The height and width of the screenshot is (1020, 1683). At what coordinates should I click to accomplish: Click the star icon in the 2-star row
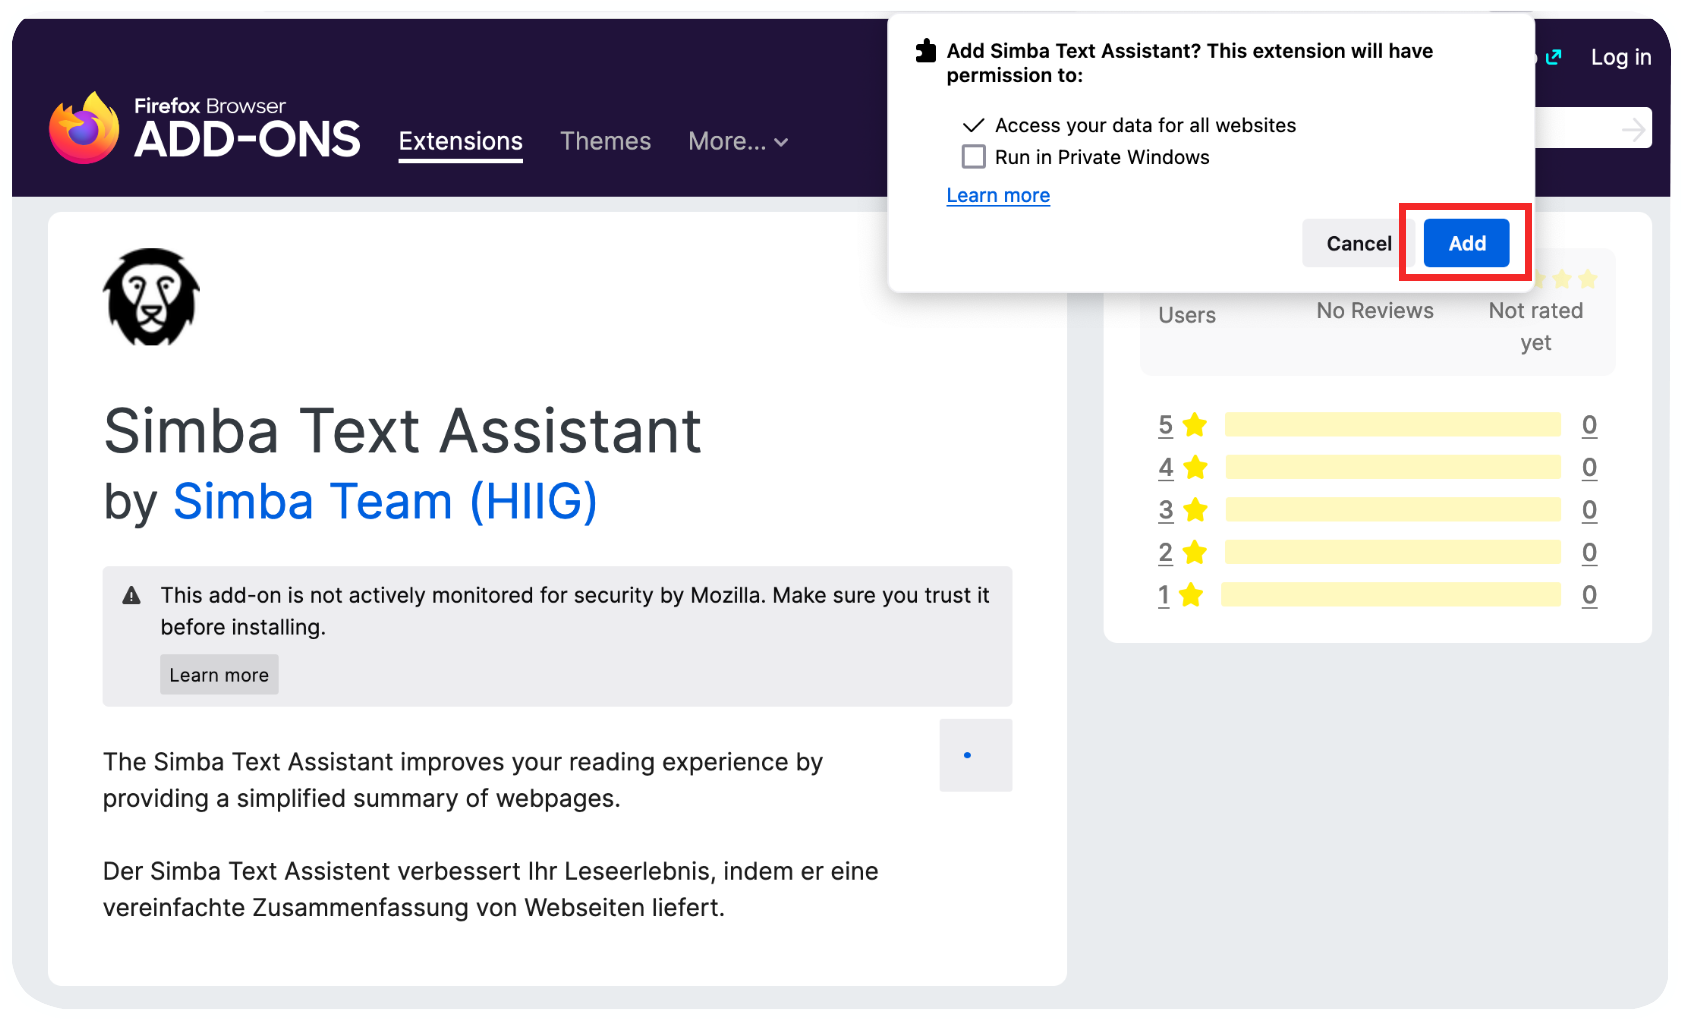[x=1194, y=552]
